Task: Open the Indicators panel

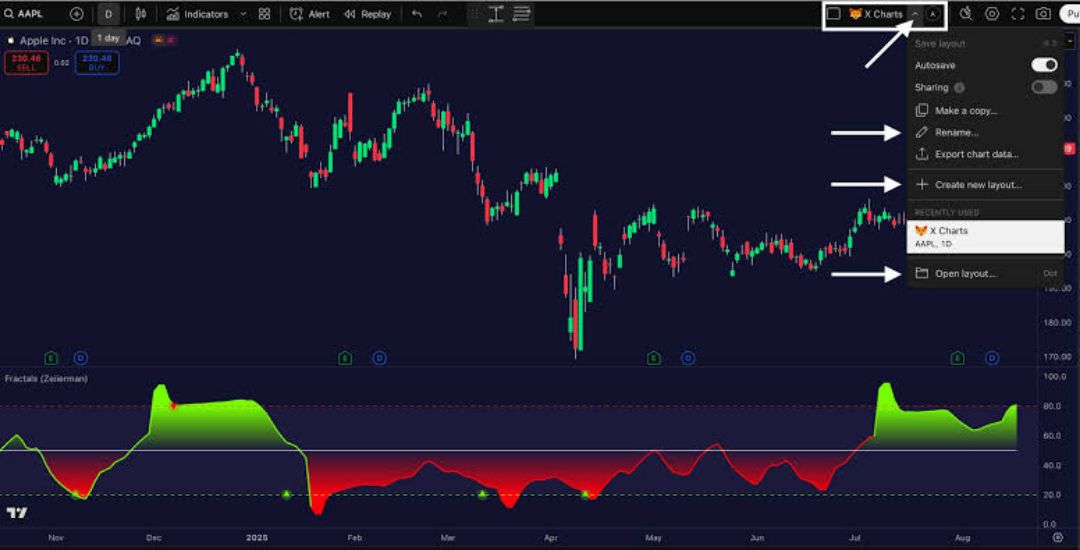Action: 197,14
